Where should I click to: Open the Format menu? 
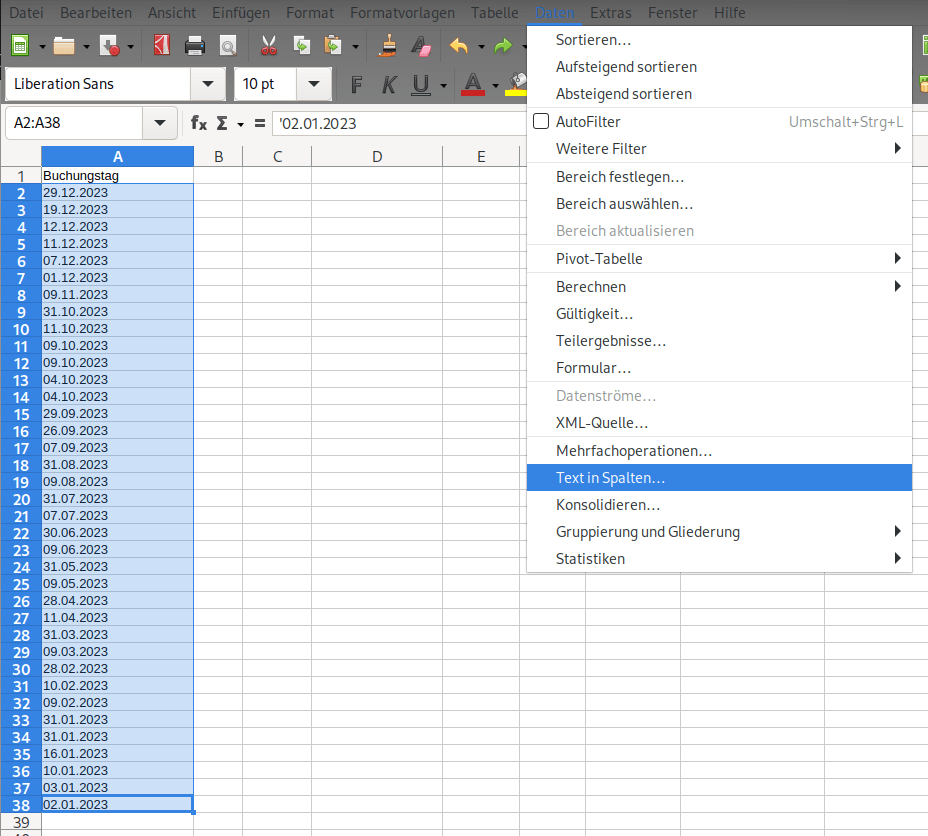click(x=310, y=12)
